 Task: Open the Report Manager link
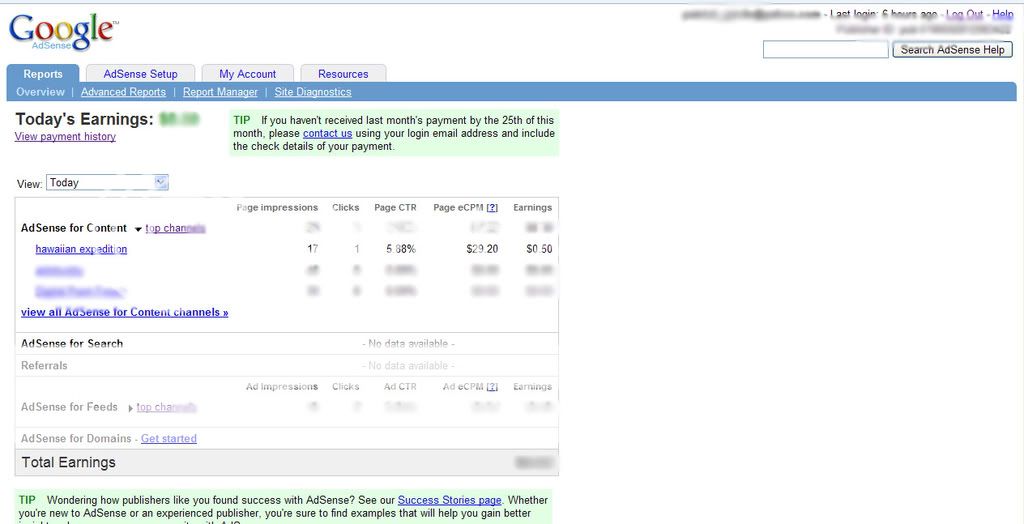click(220, 92)
